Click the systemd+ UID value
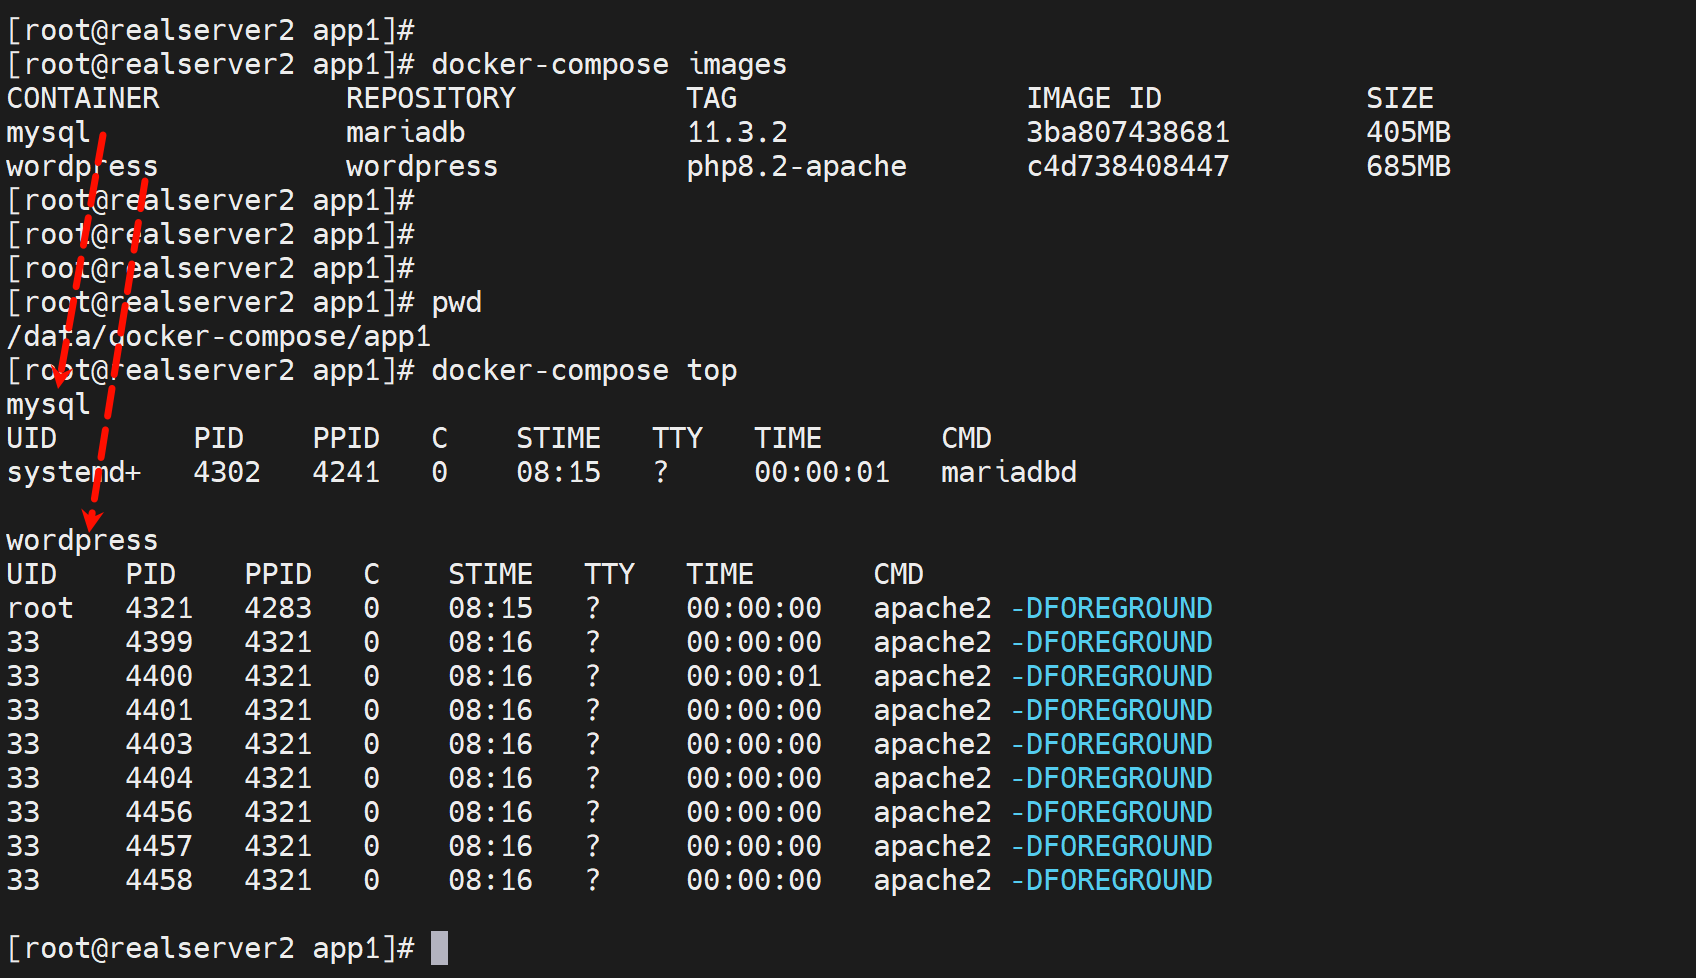The image size is (1696, 978). tap(74, 473)
